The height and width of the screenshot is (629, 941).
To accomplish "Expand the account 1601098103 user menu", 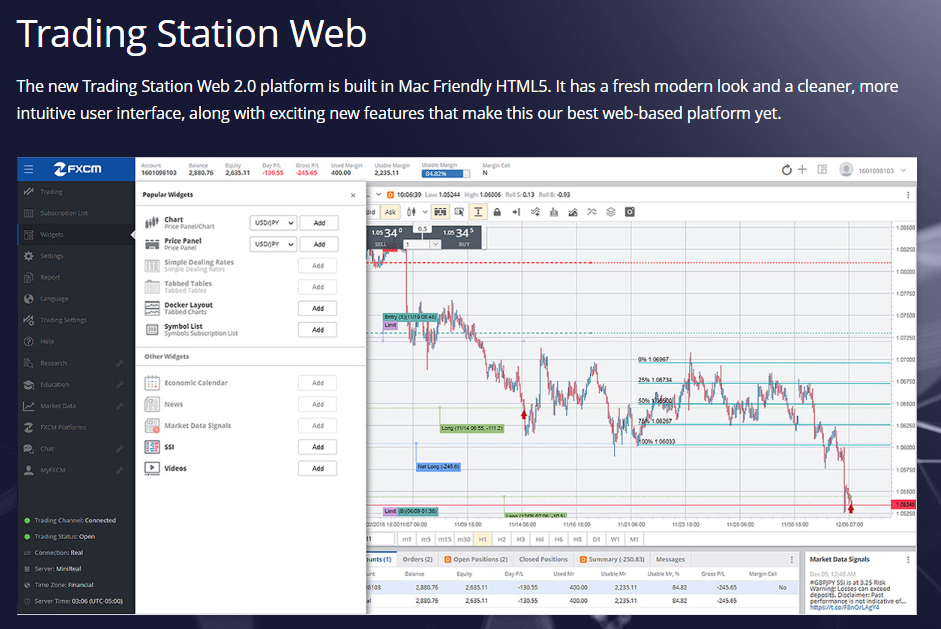I will point(873,170).
